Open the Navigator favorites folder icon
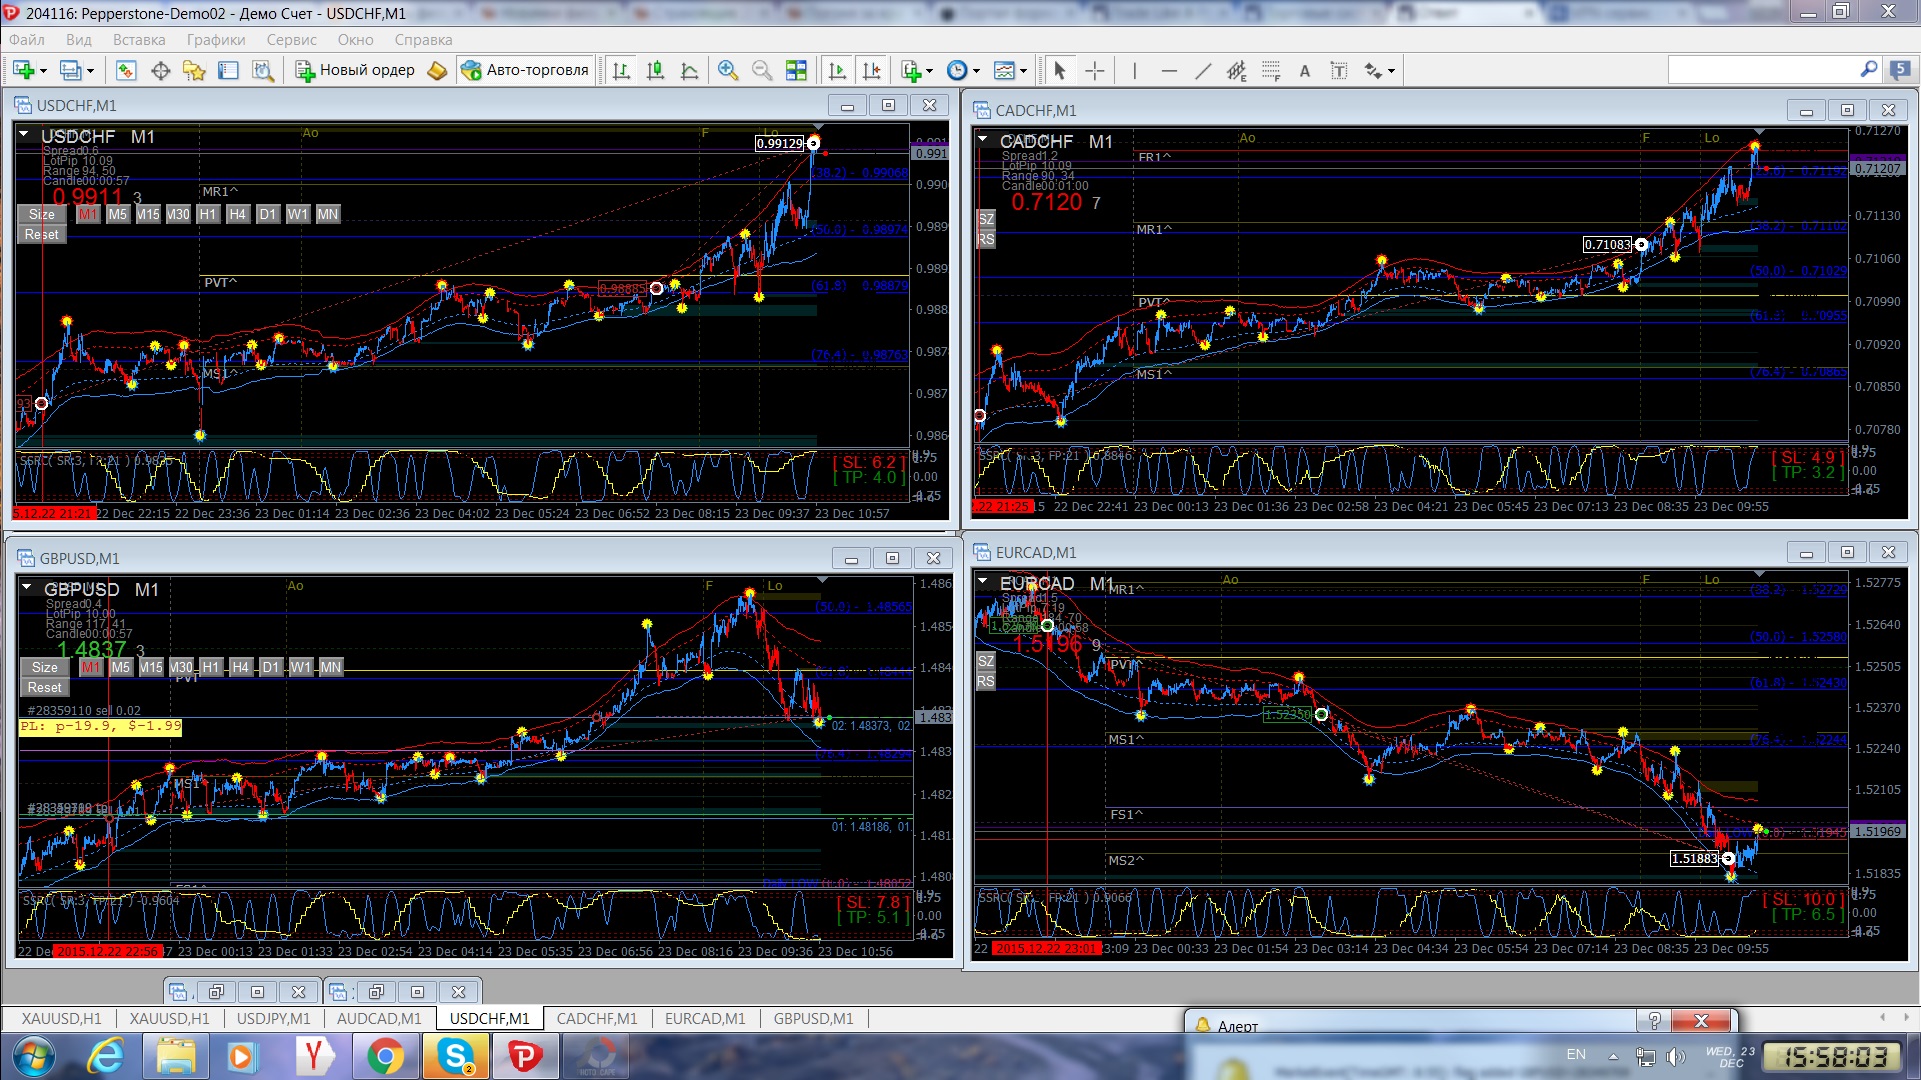Viewport: 1921px width, 1080px height. click(194, 70)
